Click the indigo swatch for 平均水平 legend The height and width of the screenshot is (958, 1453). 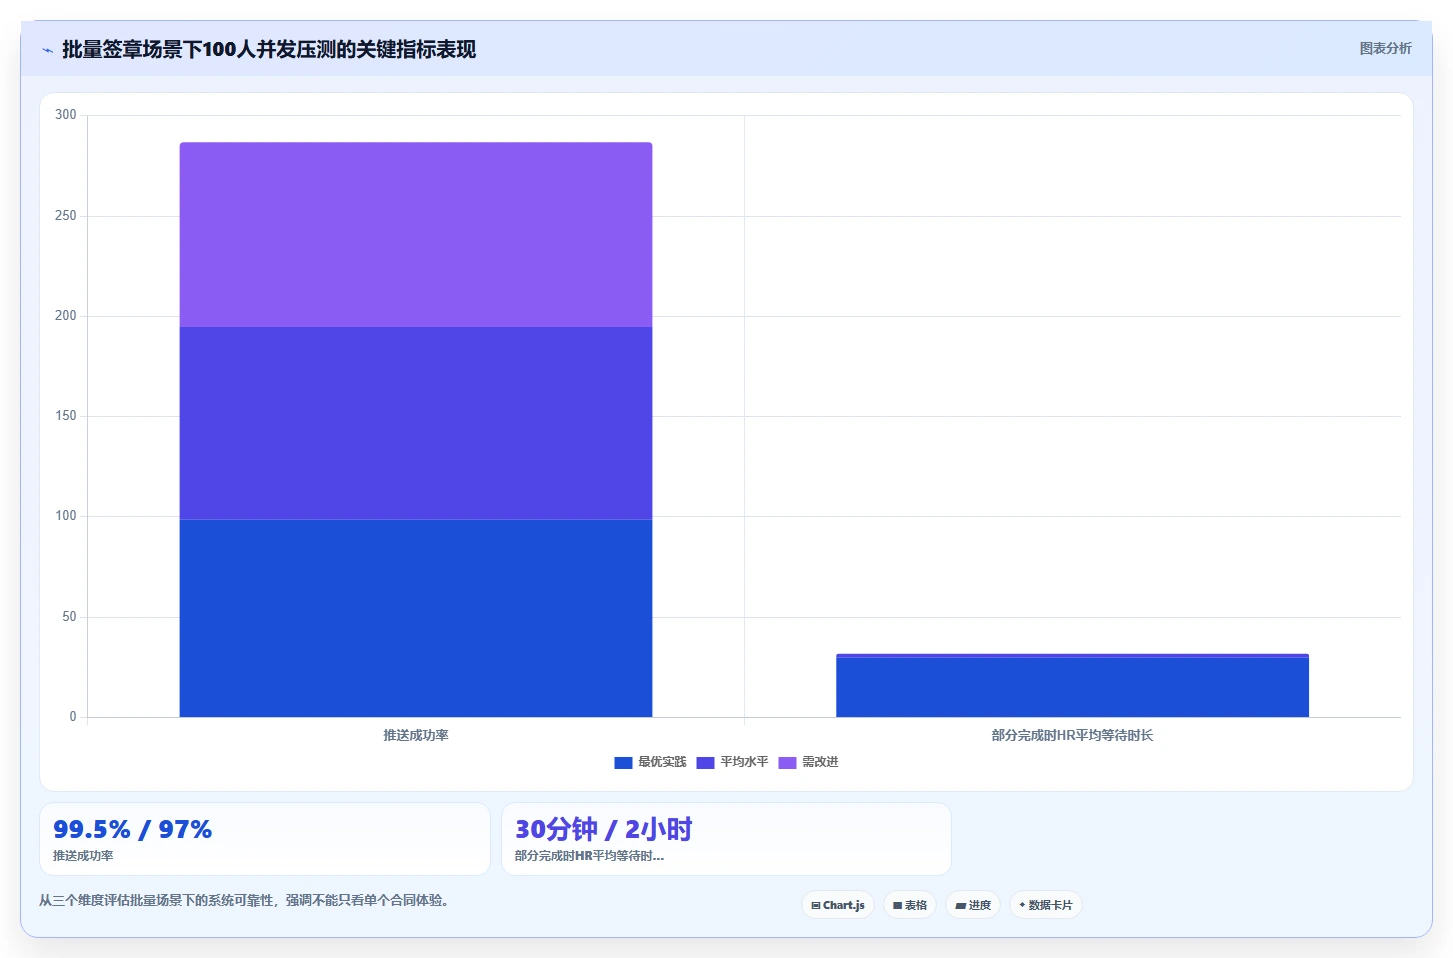pos(705,763)
